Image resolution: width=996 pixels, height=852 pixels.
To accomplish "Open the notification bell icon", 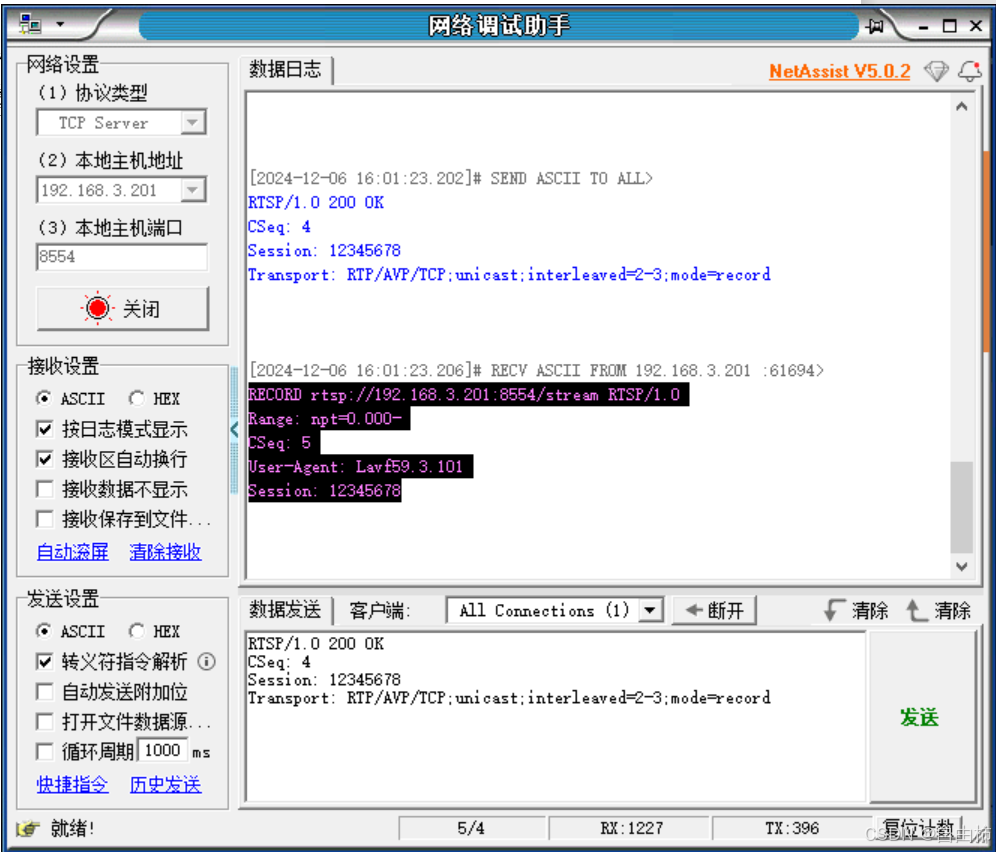I will pos(970,71).
